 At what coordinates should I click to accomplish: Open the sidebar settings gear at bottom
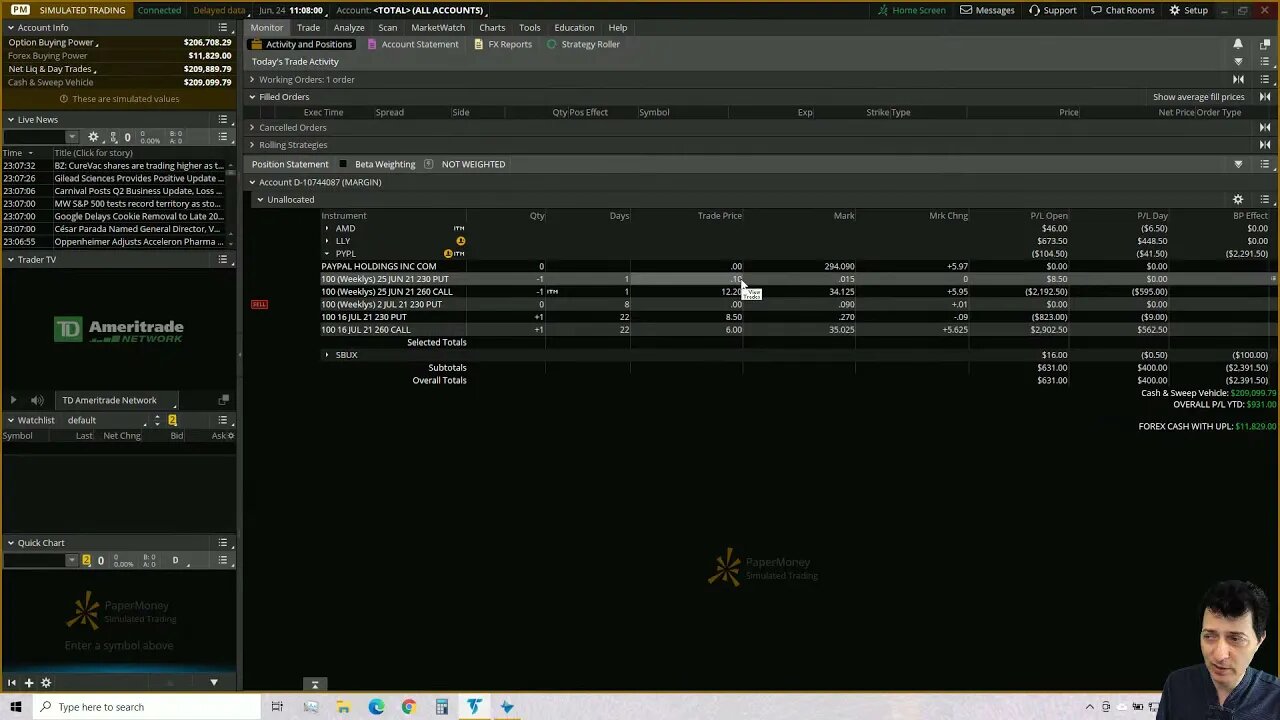click(46, 682)
